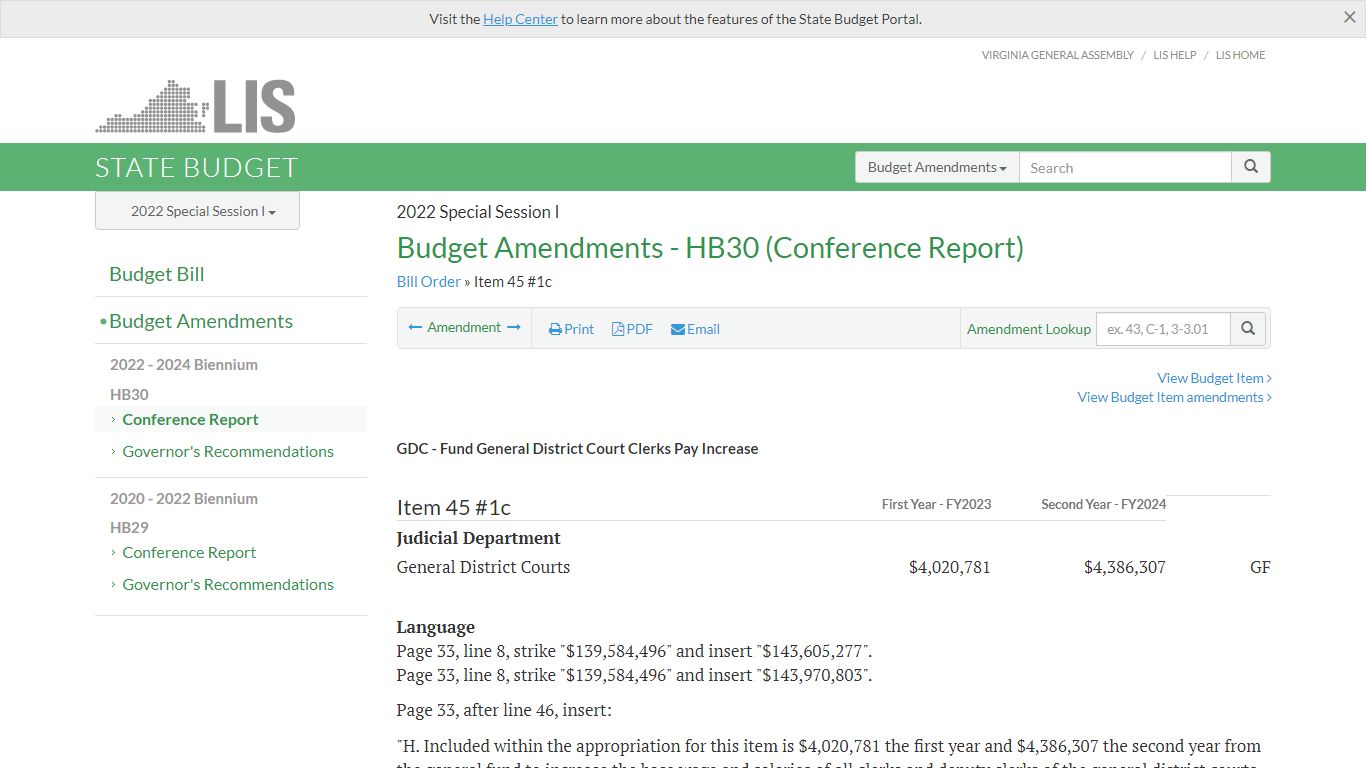
Task: Go to previous amendment arrow
Action: tap(415, 328)
